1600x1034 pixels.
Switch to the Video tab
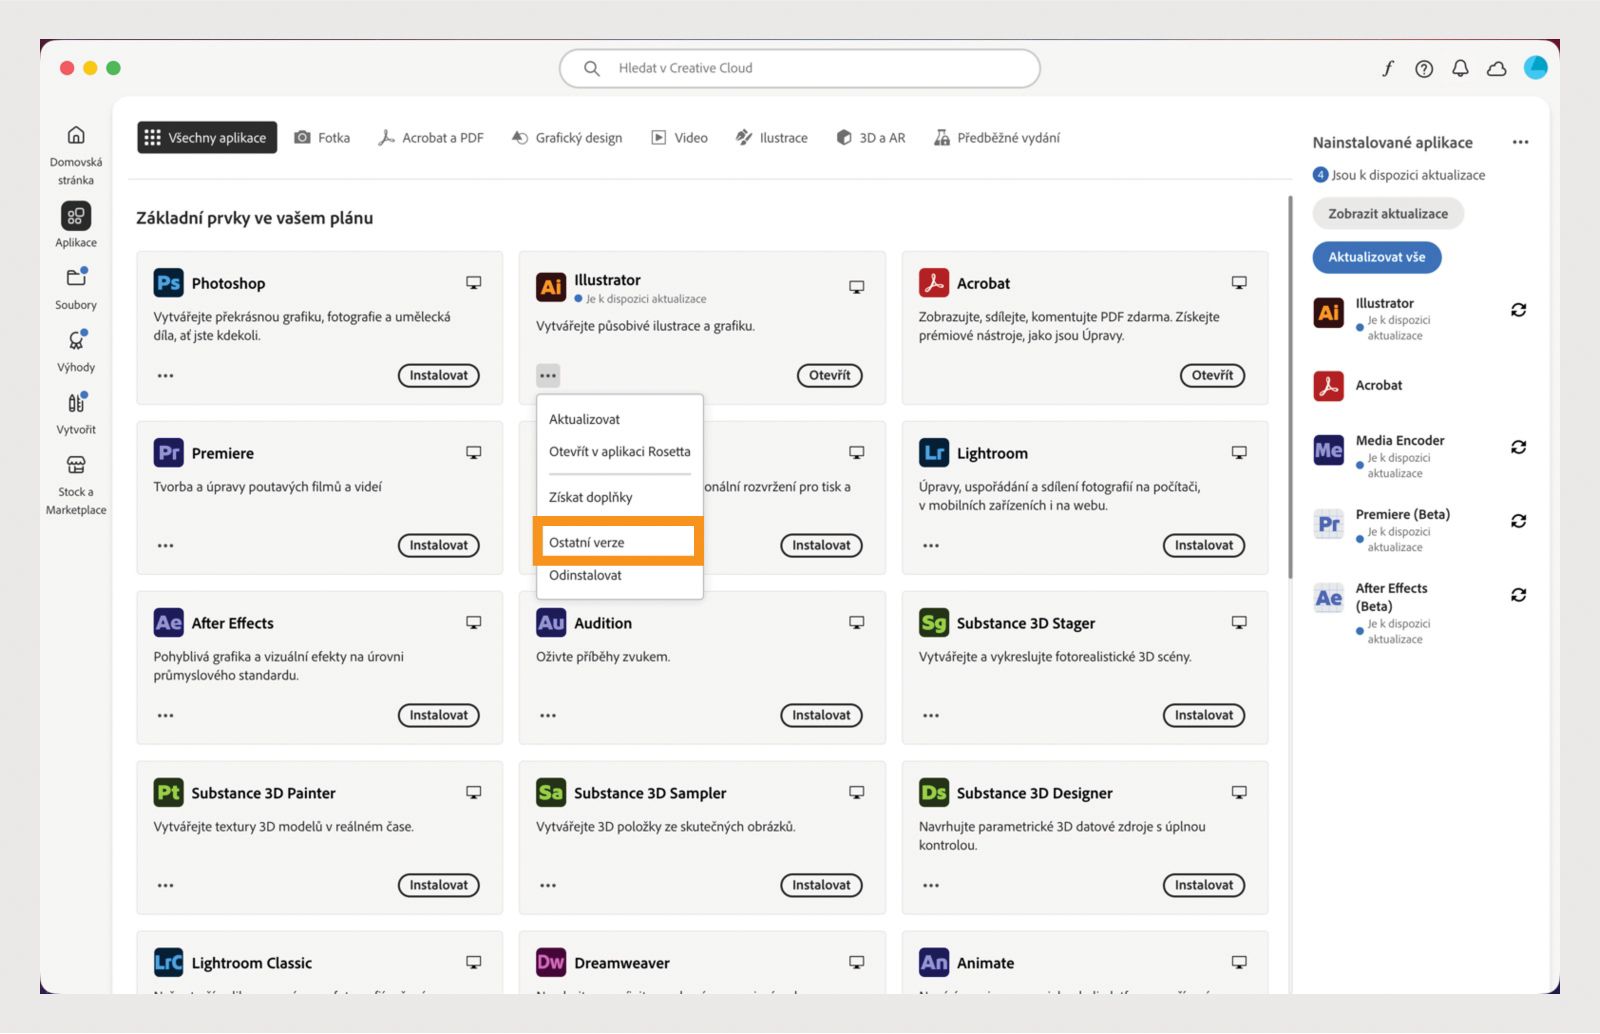click(679, 138)
